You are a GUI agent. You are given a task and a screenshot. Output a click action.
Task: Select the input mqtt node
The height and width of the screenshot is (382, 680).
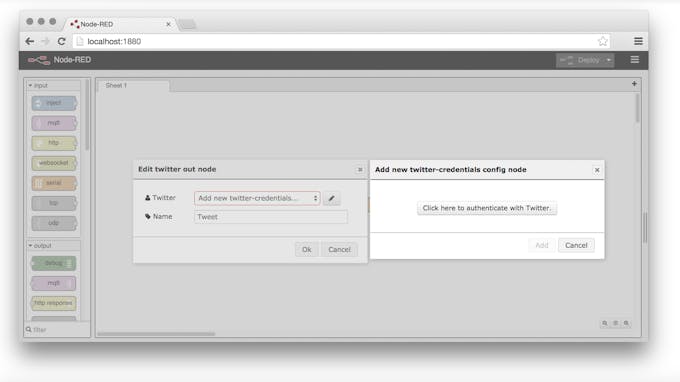tap(54, 123)
